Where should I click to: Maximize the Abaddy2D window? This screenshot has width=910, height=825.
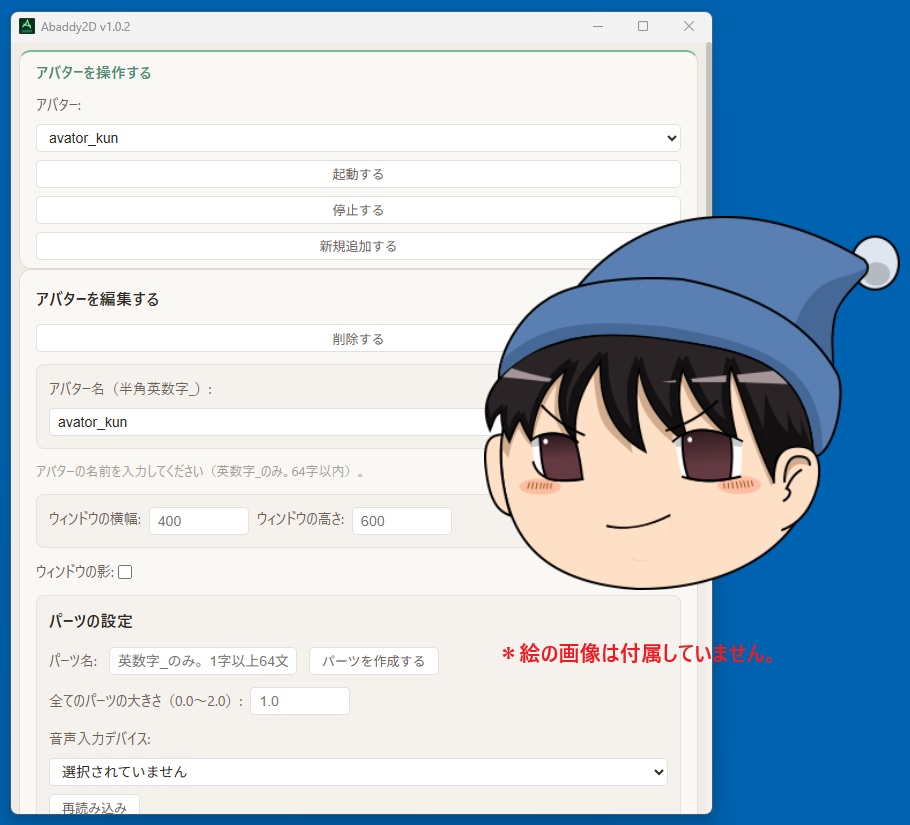click(643, 26)
